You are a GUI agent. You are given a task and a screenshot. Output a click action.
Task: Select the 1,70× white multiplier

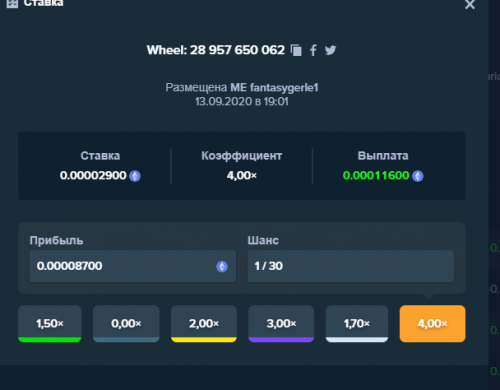(357, 324)
